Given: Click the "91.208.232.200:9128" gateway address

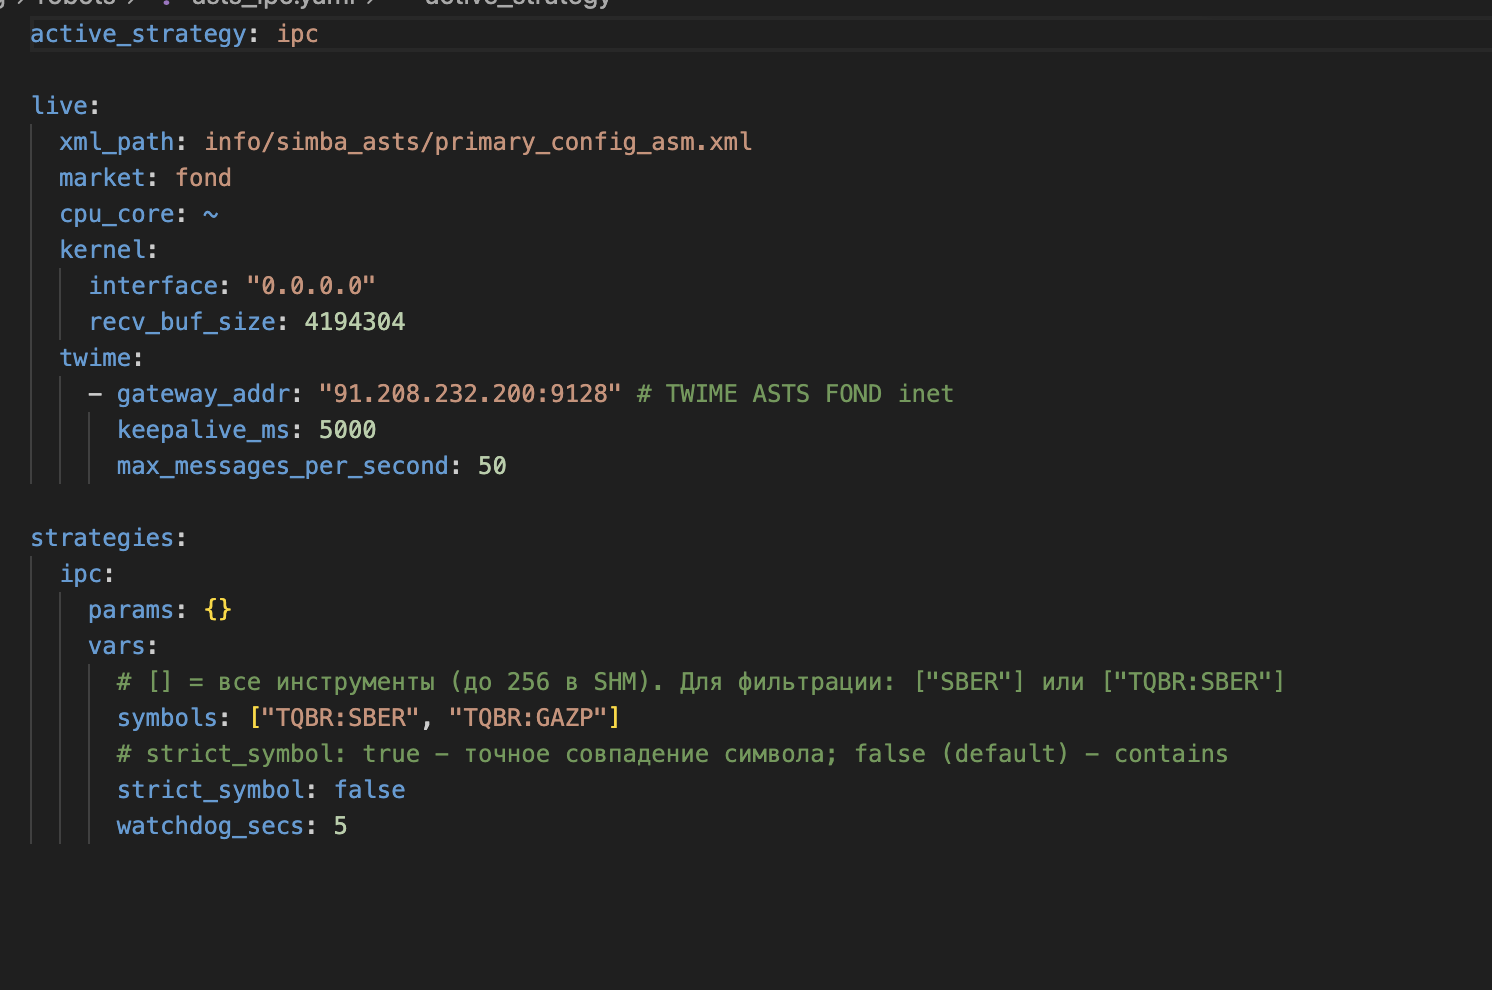Looking at the screenshot, I should pyautogui.click(x=470, y=394).
